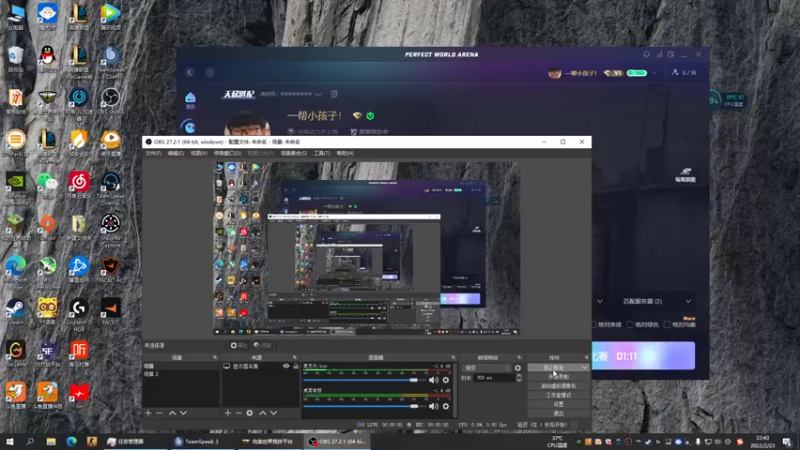Open transition properties gear in OBS
Viewport: 800px width, 450px height.
pyautogui.click(x=518, y=367)
